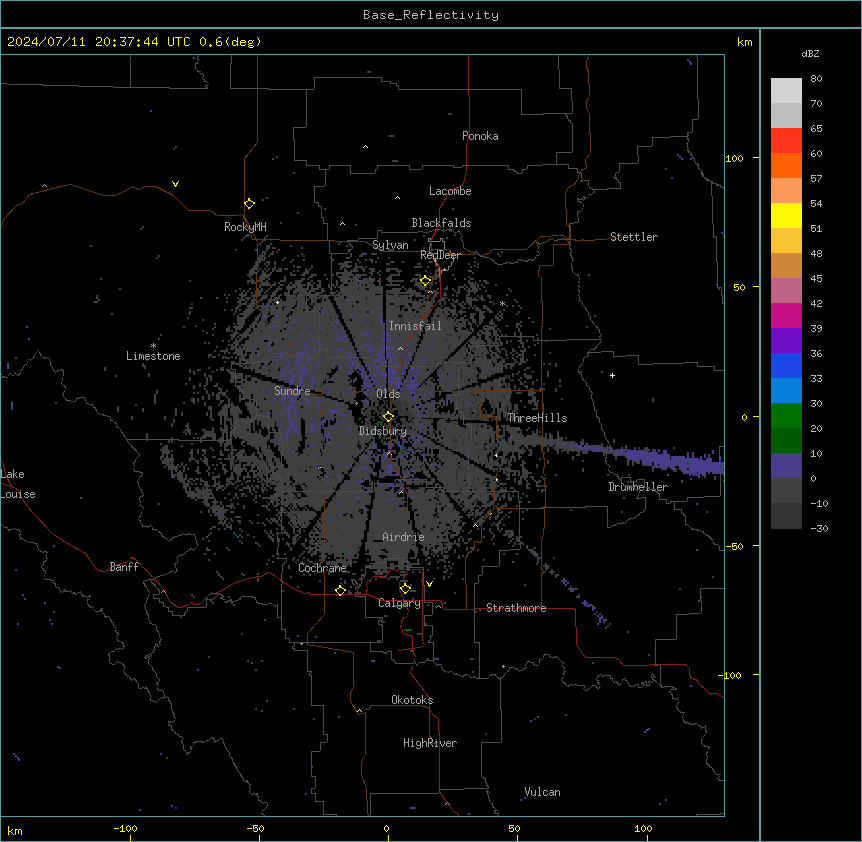
Task: Select the Blackfalds city label
Action: [441, 223]
